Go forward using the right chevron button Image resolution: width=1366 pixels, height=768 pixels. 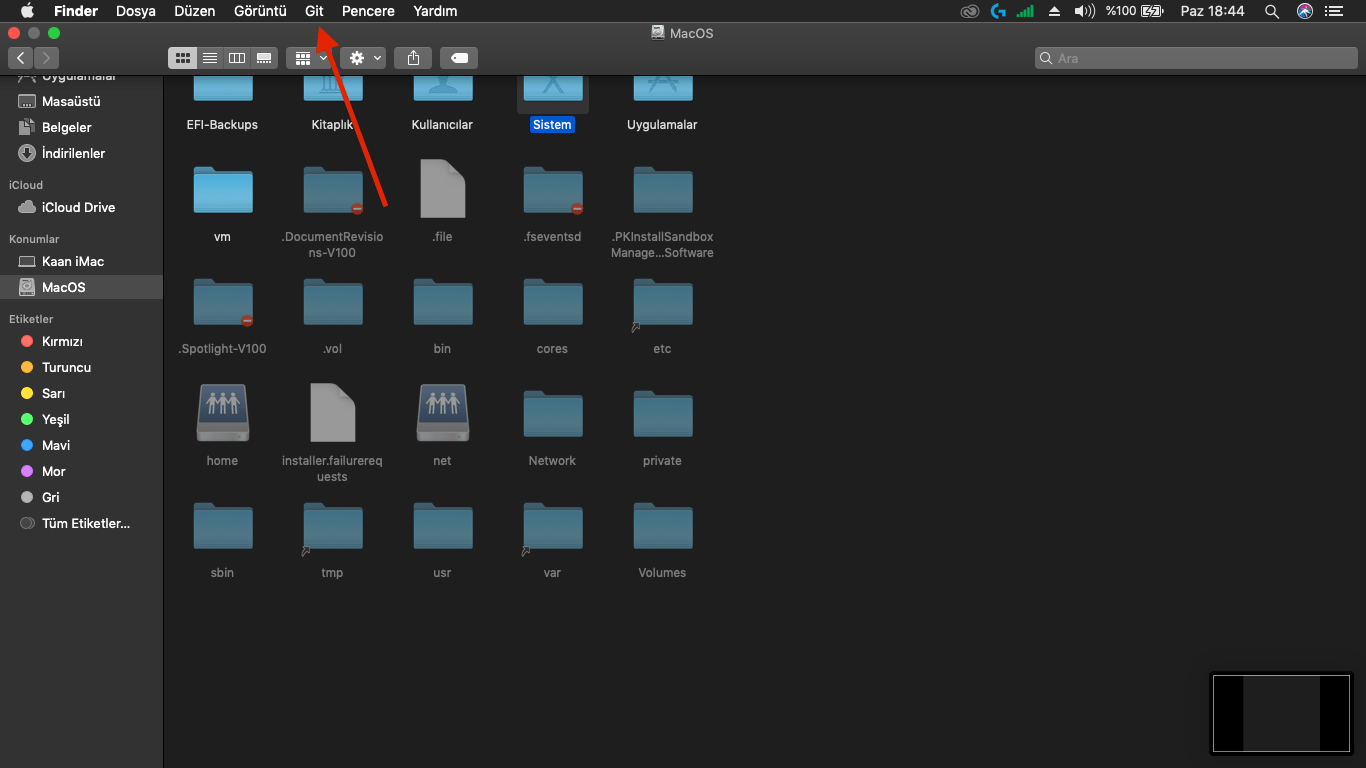[47, 58]
